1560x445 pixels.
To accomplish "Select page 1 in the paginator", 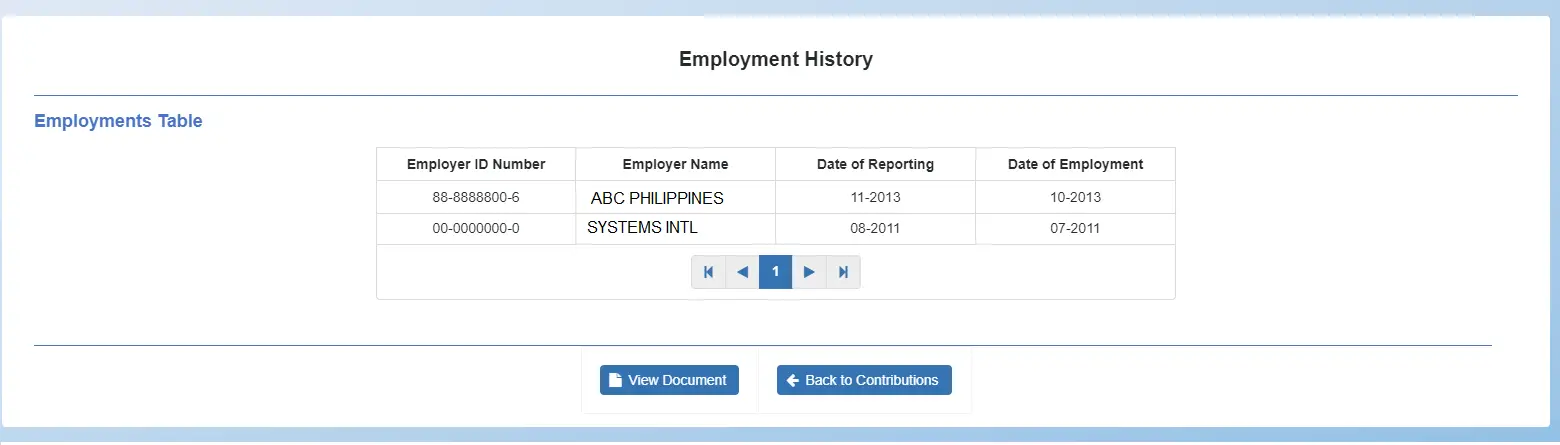I will click(775, 272).
